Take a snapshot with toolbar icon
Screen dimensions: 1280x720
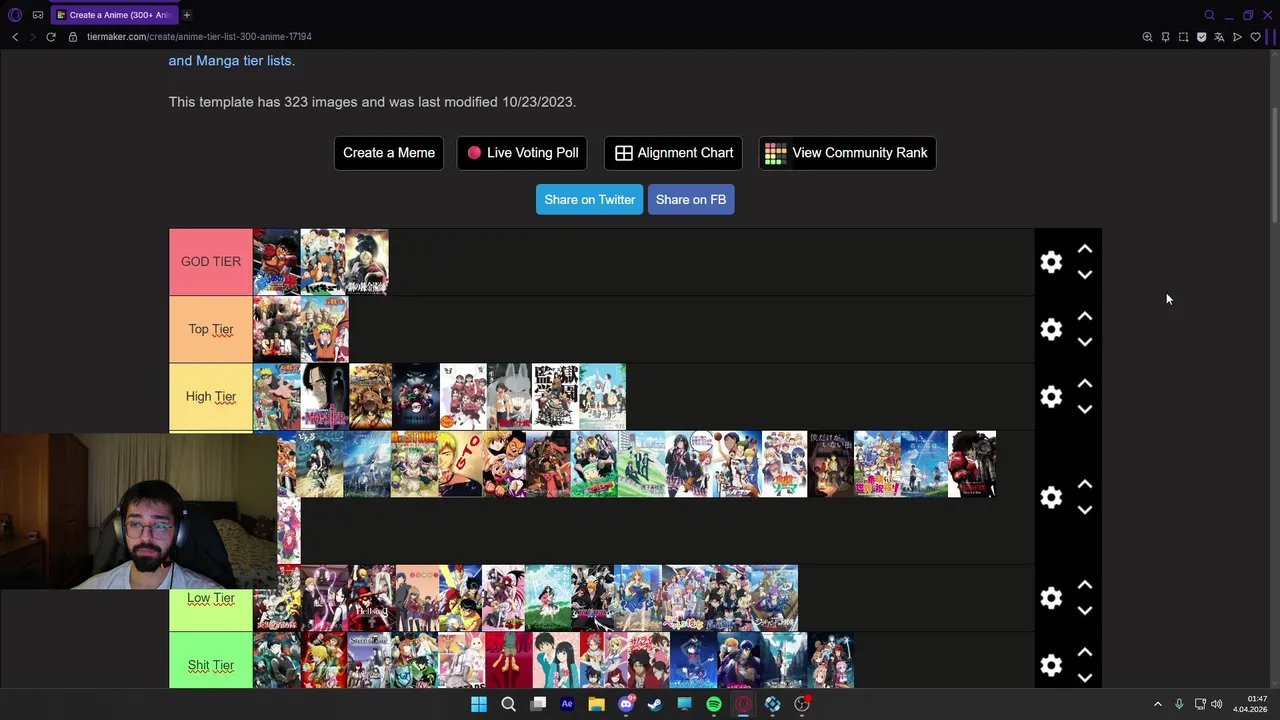point(1183,37)
